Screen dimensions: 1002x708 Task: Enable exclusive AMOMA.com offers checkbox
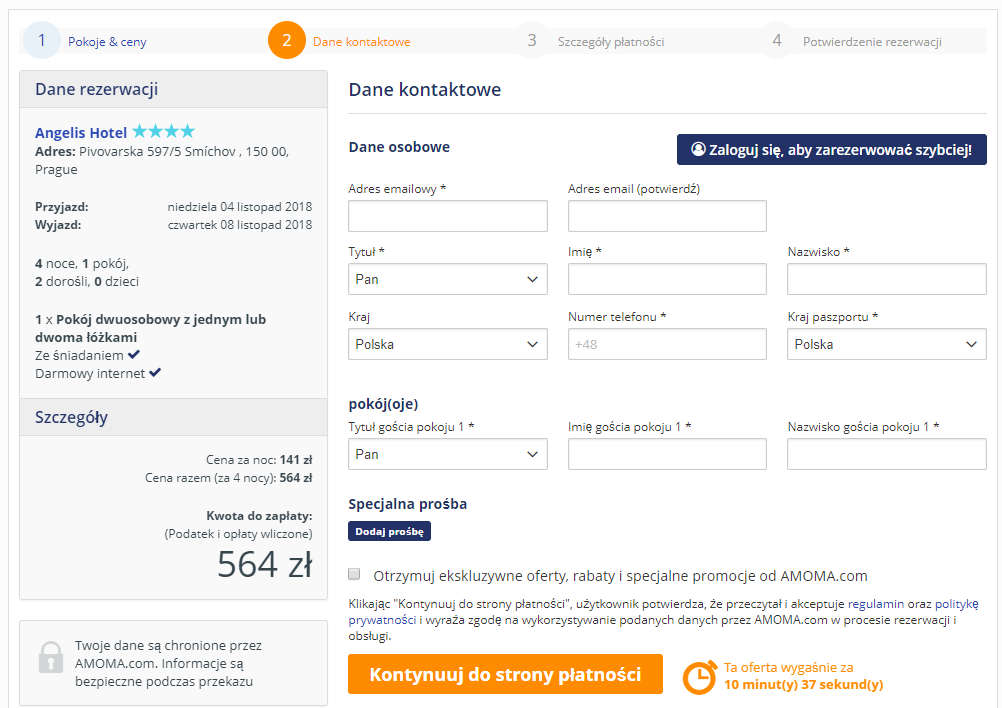click(354, 575)
